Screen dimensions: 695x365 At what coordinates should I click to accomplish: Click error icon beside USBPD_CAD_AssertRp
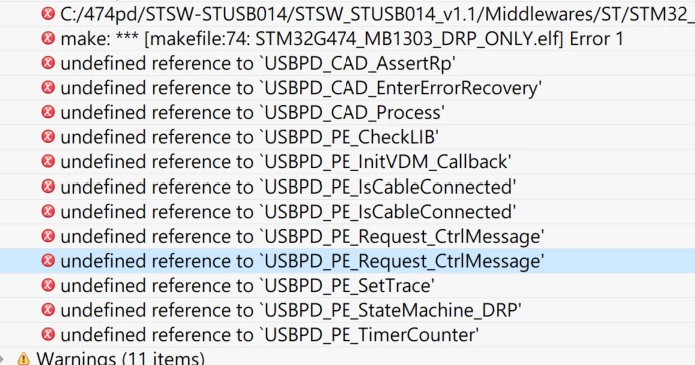point(48,63)
